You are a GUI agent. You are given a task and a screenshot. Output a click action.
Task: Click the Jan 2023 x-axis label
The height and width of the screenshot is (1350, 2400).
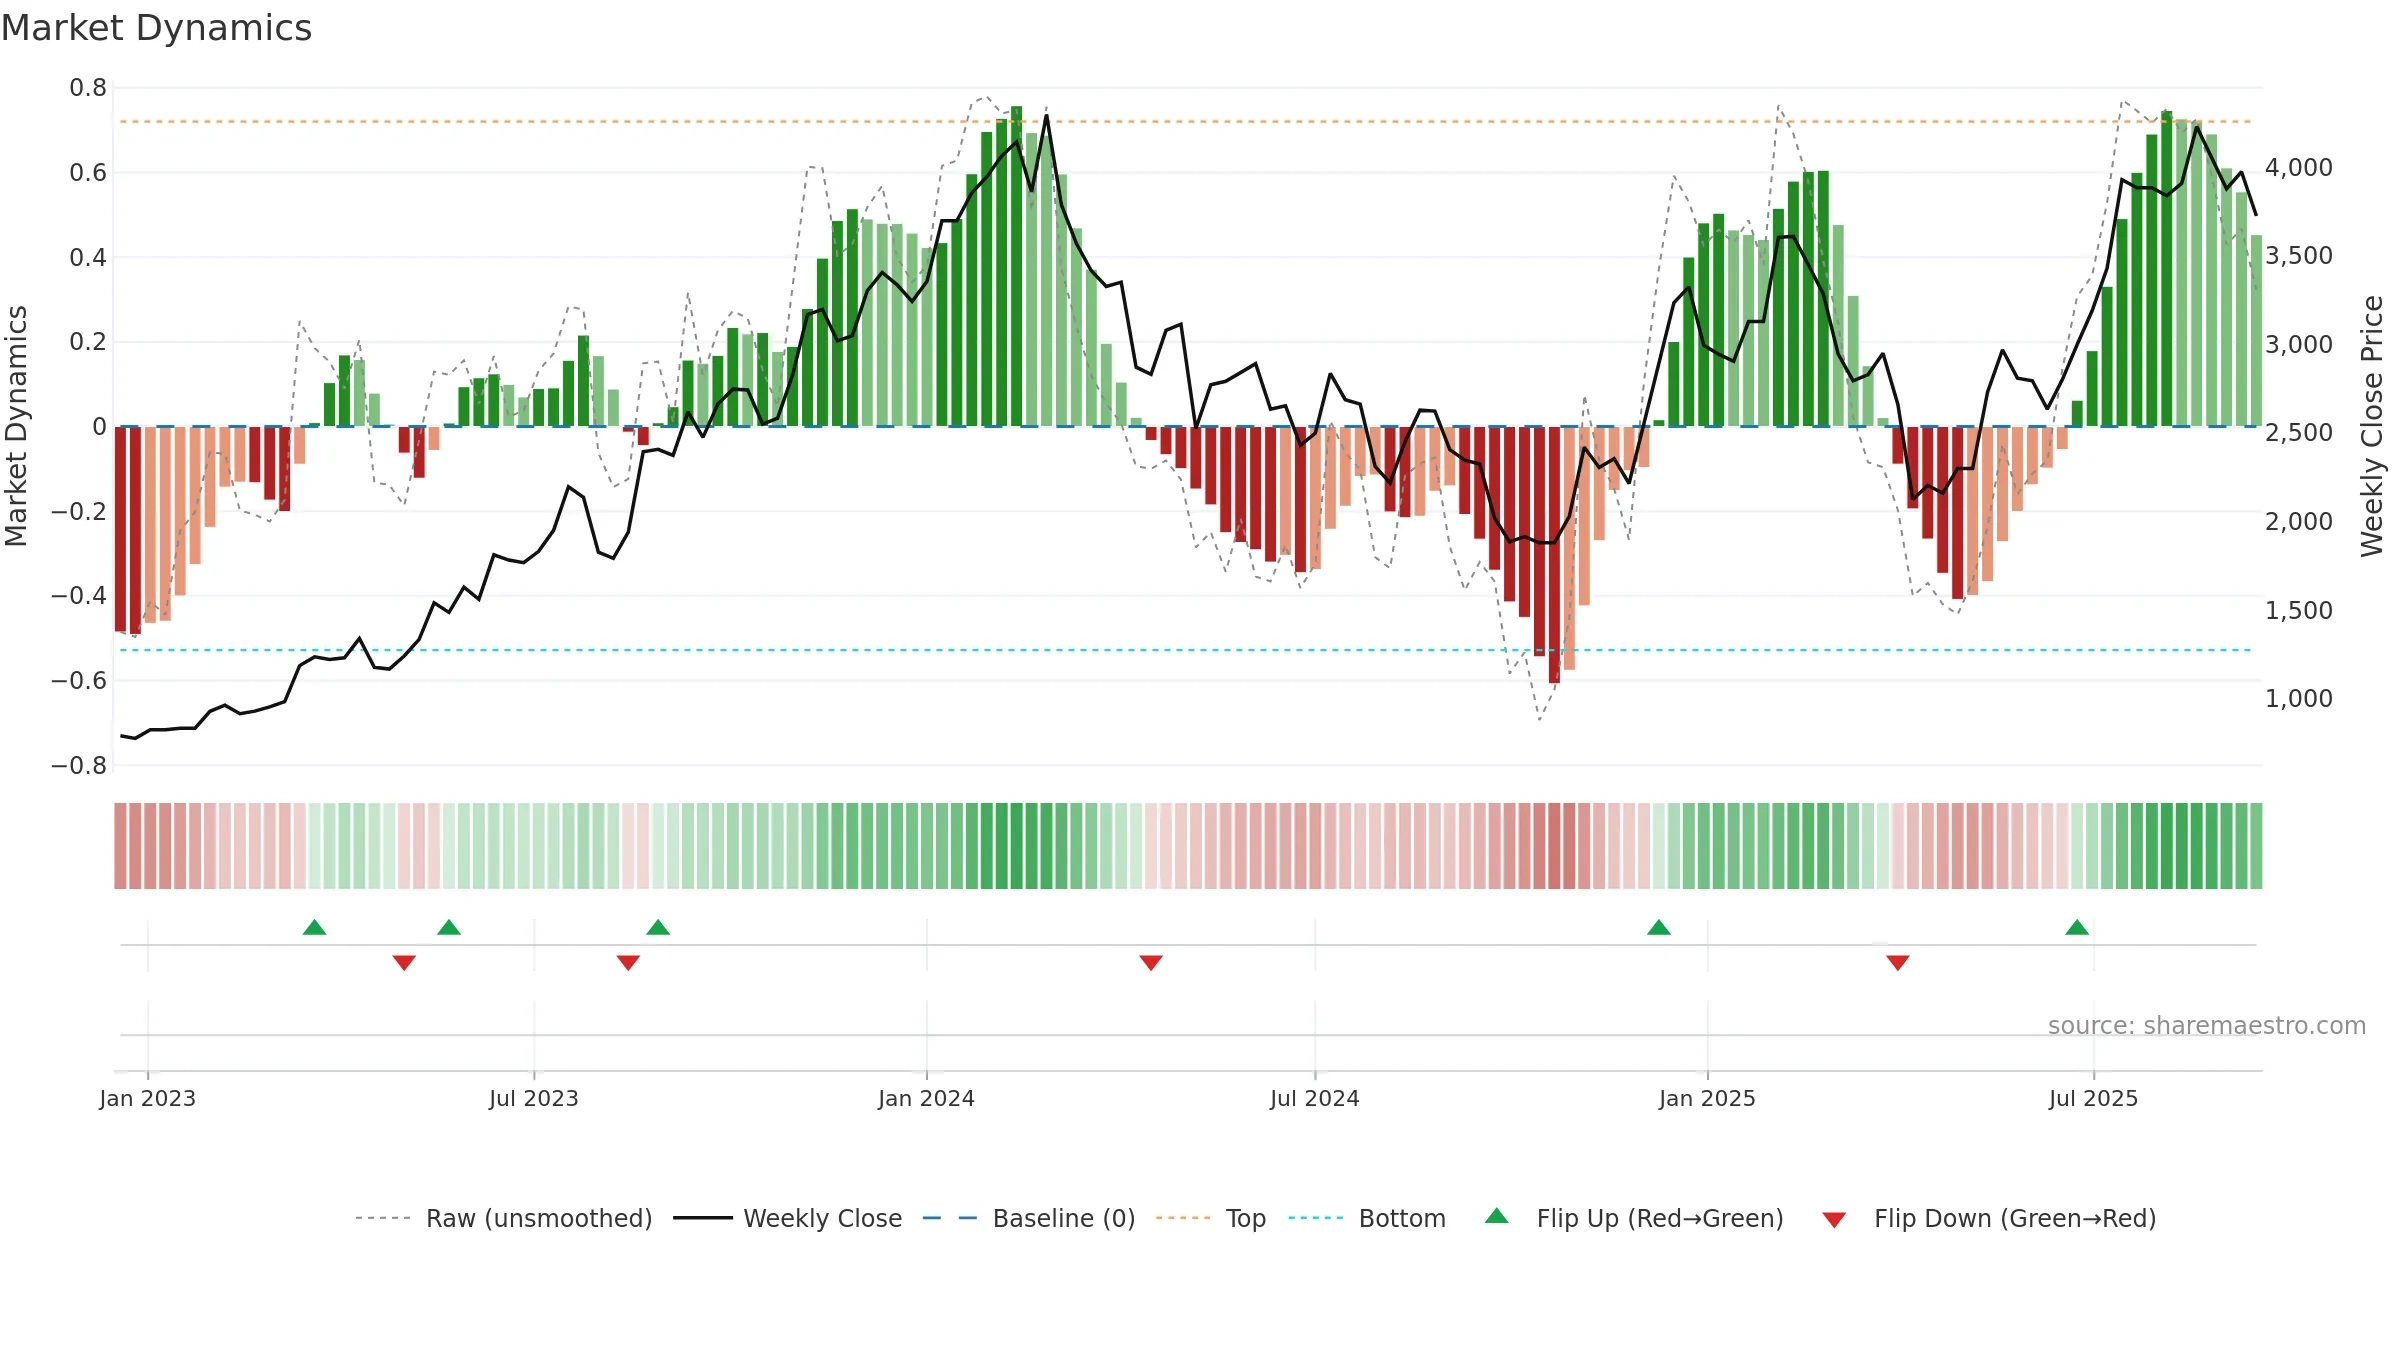tap(148, 1098)
